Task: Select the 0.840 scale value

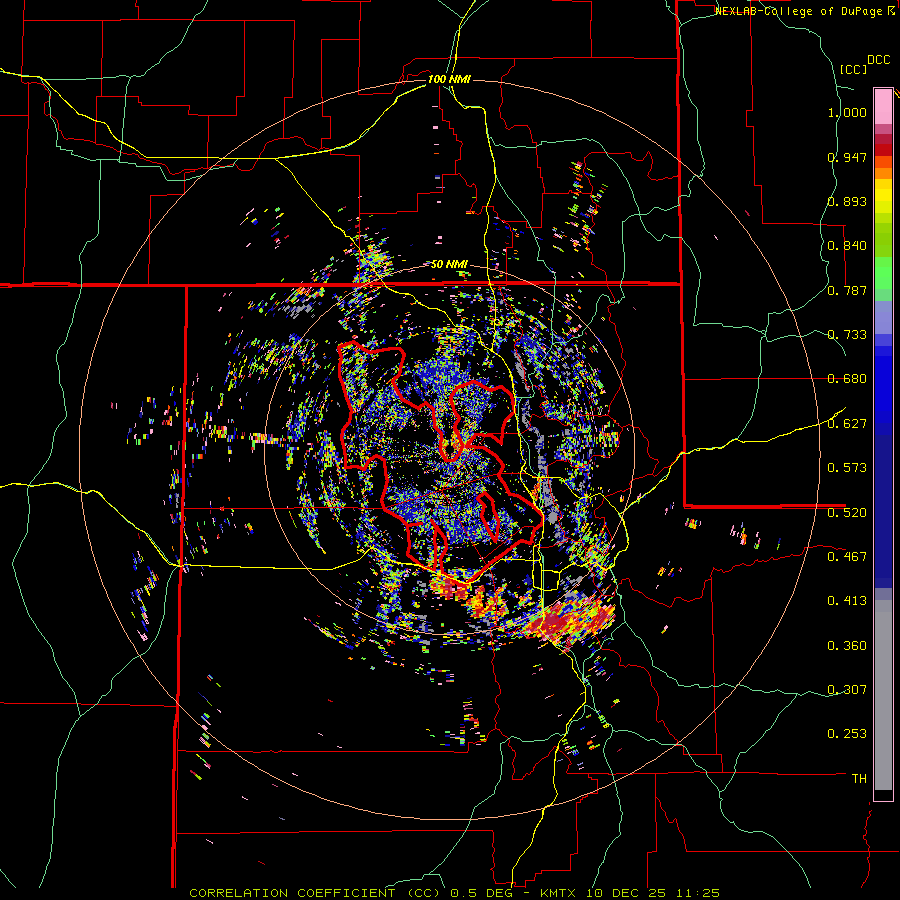Action: 847,246
